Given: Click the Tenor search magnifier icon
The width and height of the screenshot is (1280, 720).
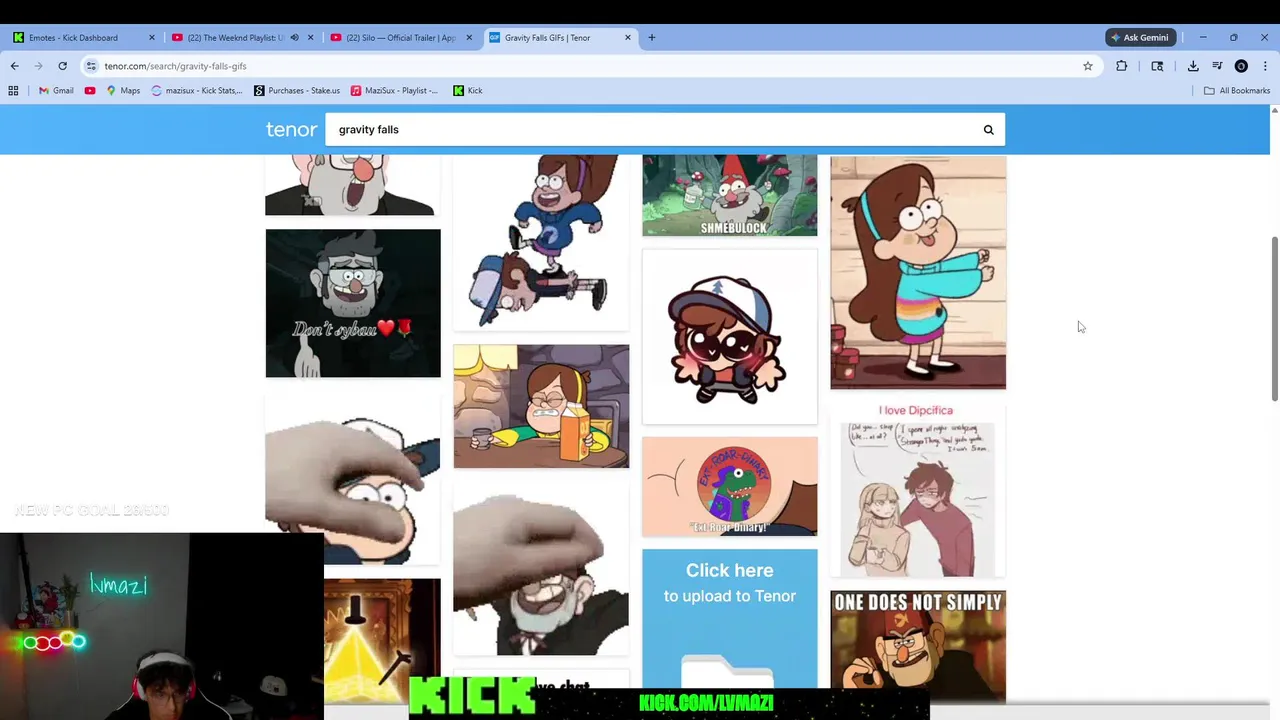Looking at the screenshot, I should pyautogui.click(x=988, y=130).
